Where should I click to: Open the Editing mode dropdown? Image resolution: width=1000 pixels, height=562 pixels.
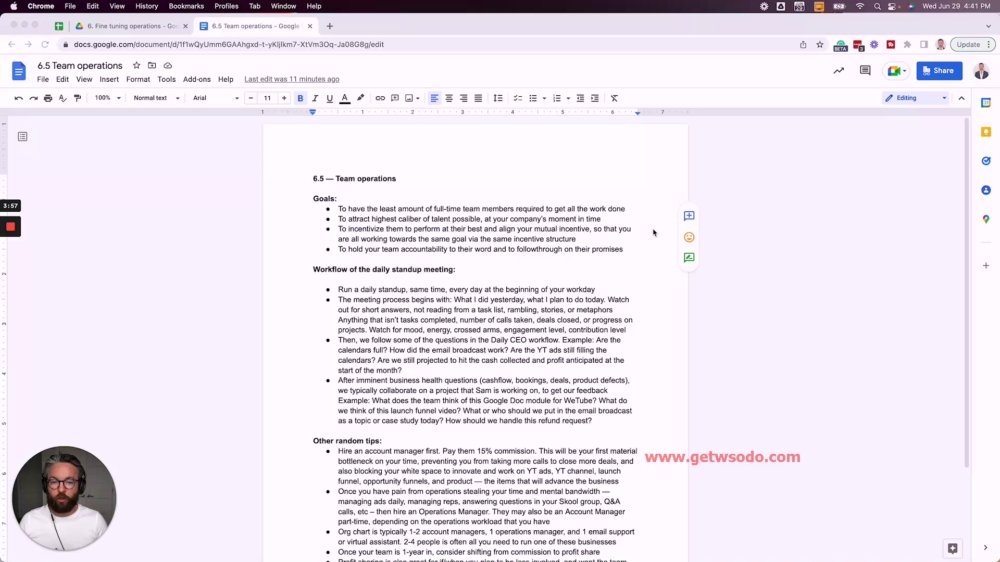pos(916,98)
